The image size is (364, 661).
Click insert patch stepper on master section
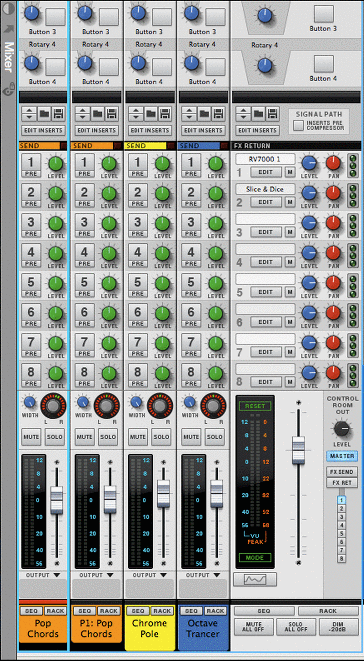[243, 113]
